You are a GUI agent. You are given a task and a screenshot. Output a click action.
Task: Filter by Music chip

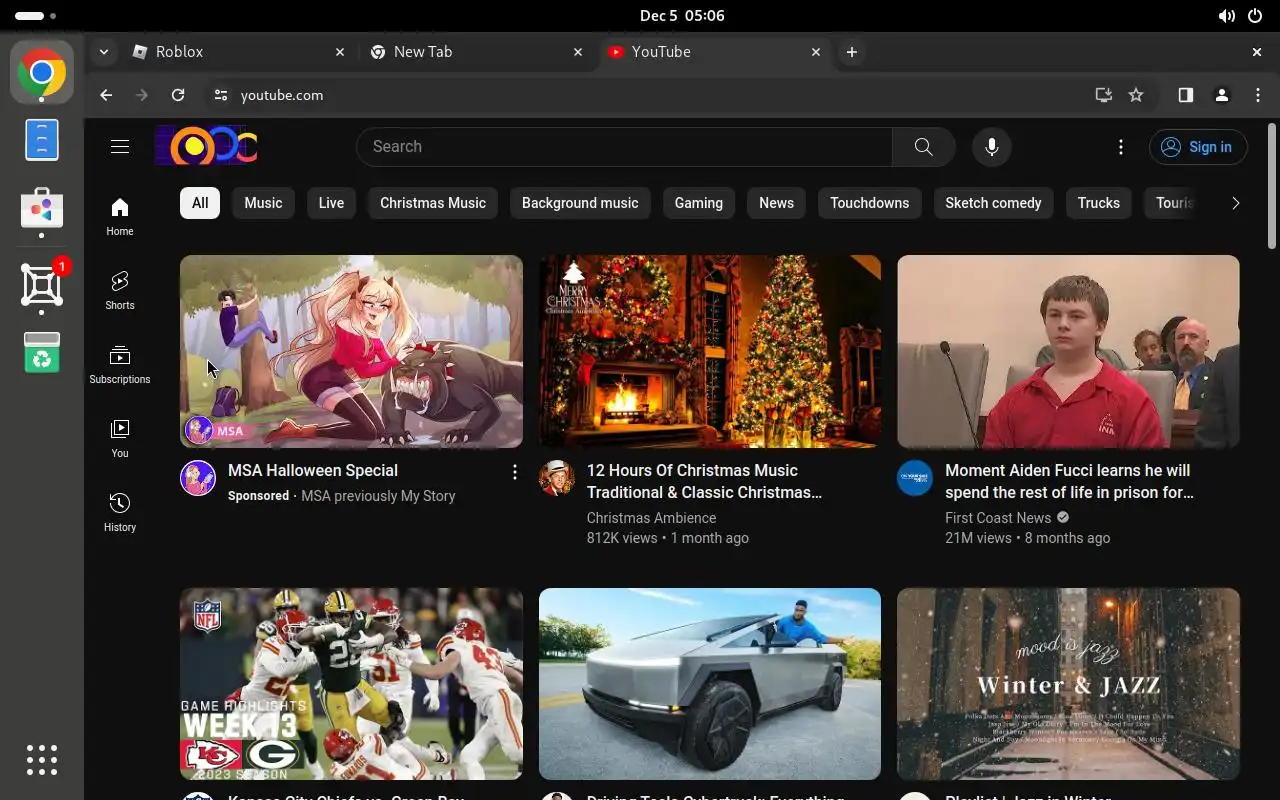coord(263,203)
